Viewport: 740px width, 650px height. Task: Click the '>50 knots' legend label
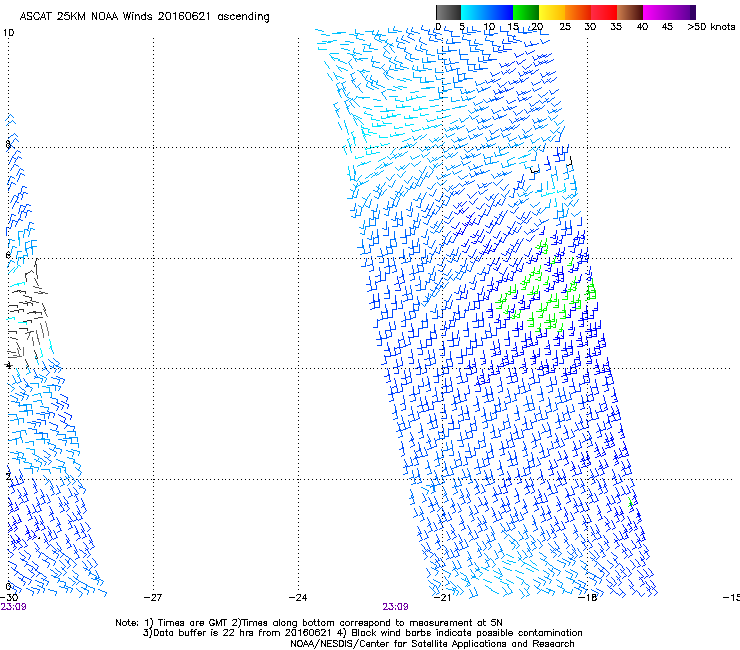[x=711, y=27]
